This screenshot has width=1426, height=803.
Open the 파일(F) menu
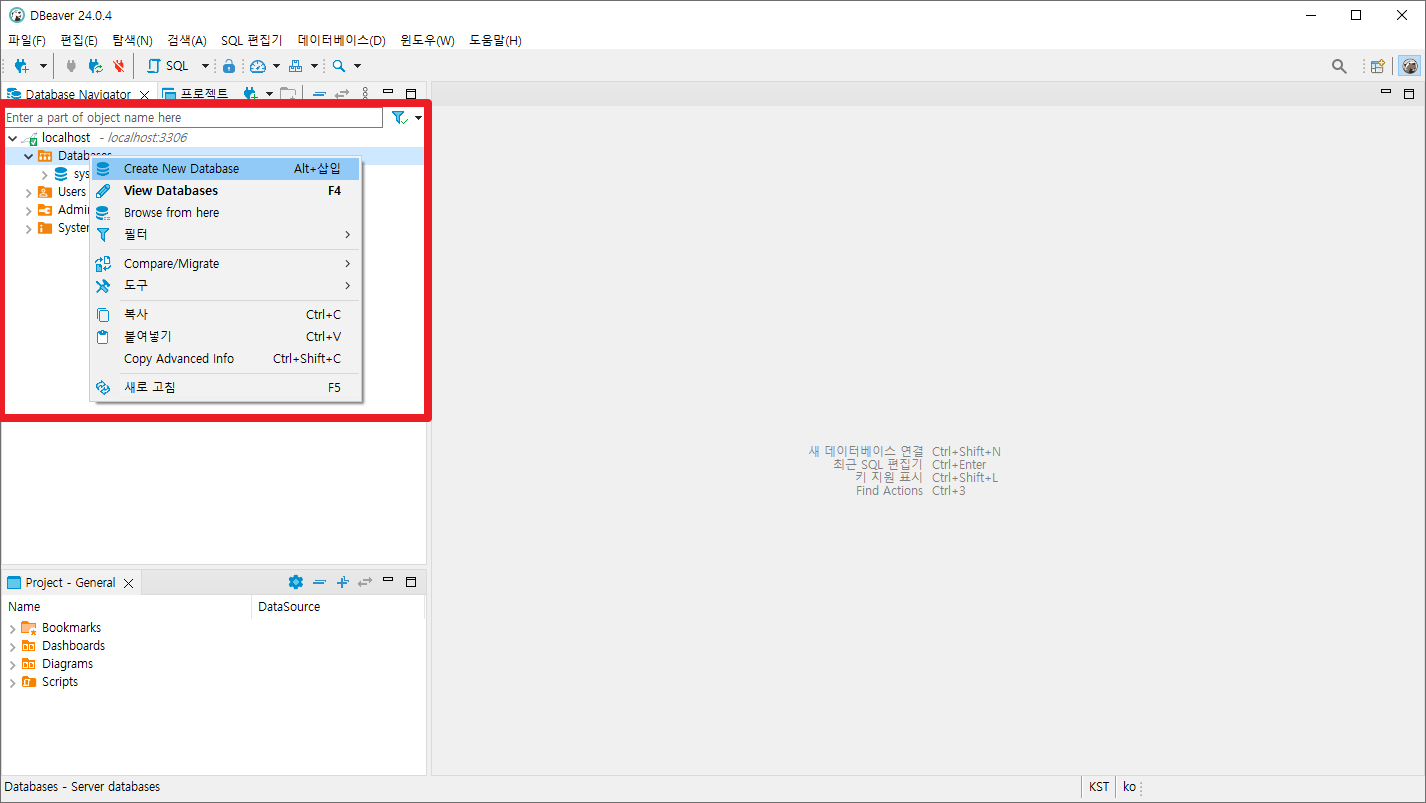tap(27, 40)
